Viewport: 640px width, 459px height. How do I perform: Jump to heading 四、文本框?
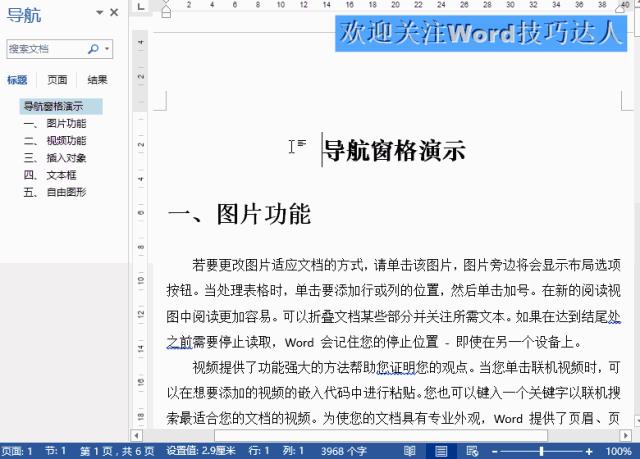(x=50, y=175)
